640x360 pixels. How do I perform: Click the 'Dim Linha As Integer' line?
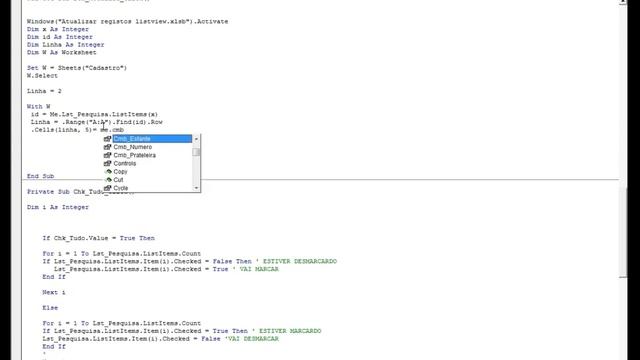coord(65,44)
